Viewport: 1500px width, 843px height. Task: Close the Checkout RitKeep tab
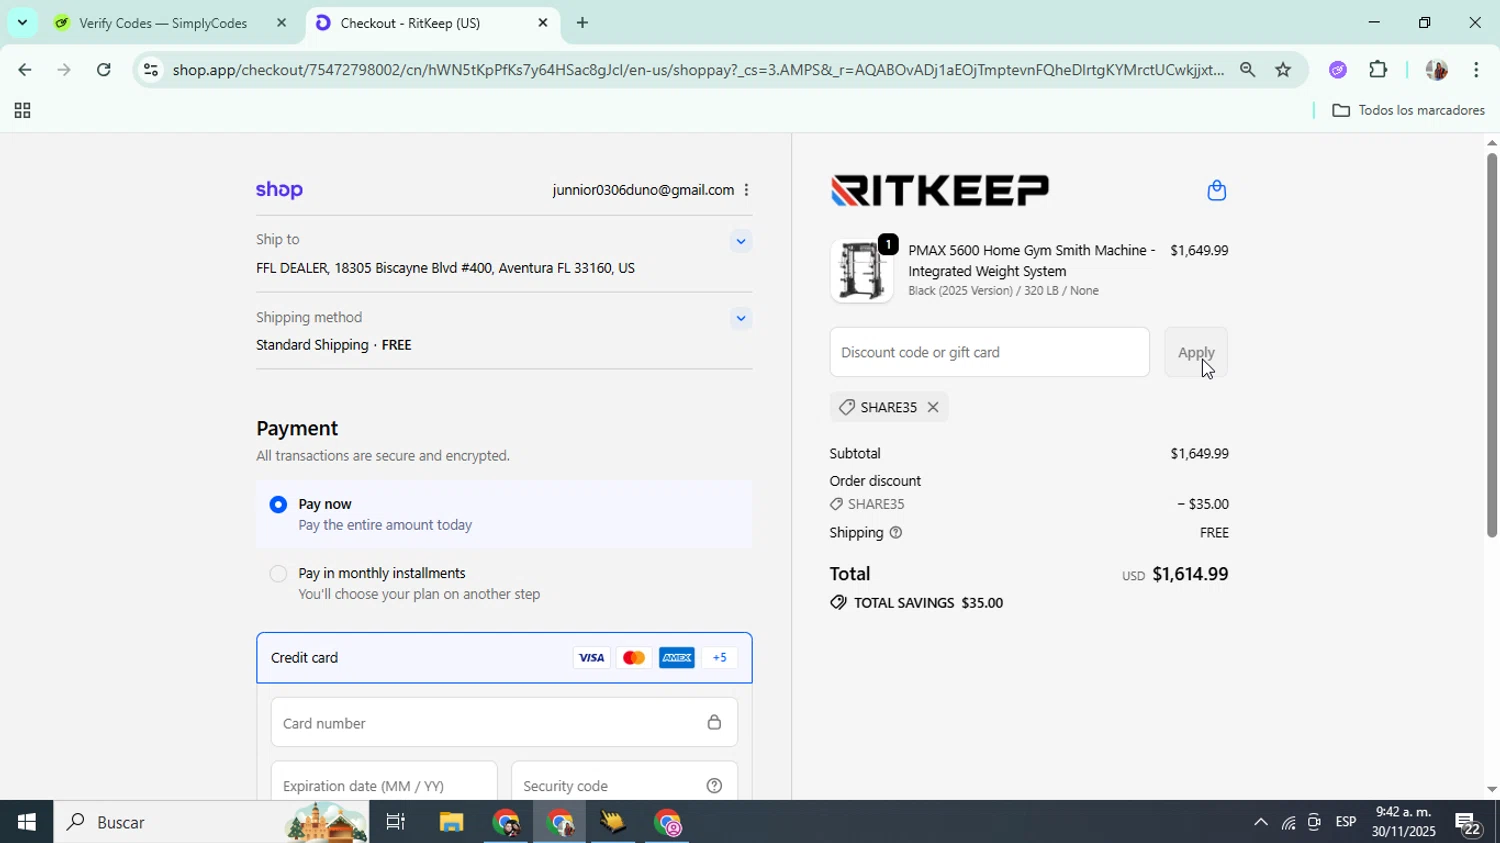pos(543,22)
